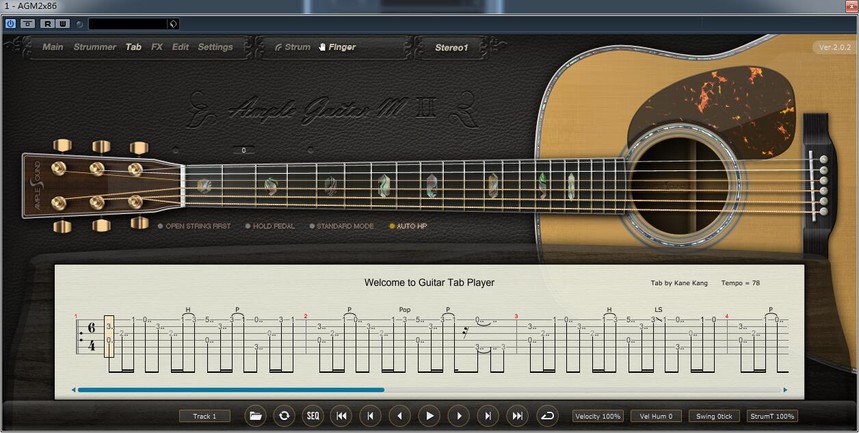Step back one note (left triangle)
Viewport: 859px width, 433px height.
[399, 416]
